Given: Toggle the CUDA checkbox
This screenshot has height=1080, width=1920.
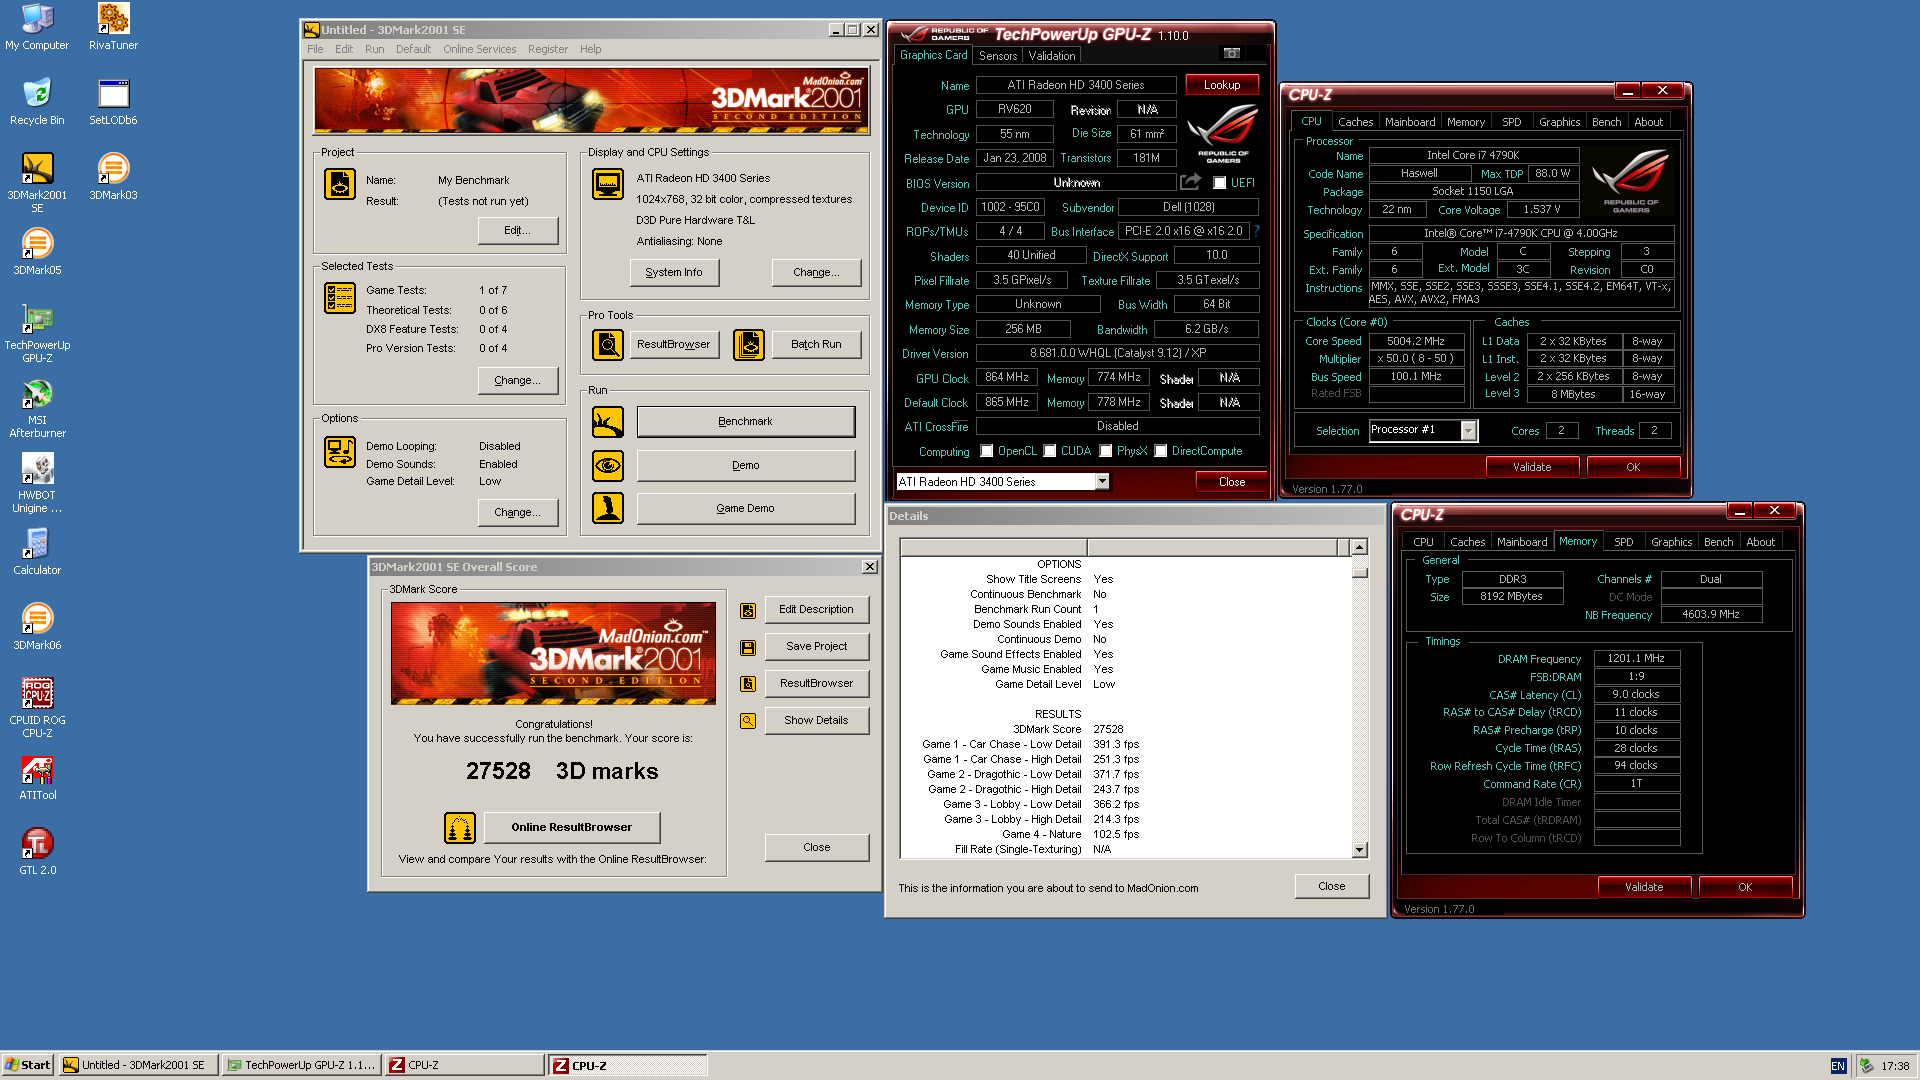Looking at the screenshot, I should pyautogui.click(x=1050, y=451).
